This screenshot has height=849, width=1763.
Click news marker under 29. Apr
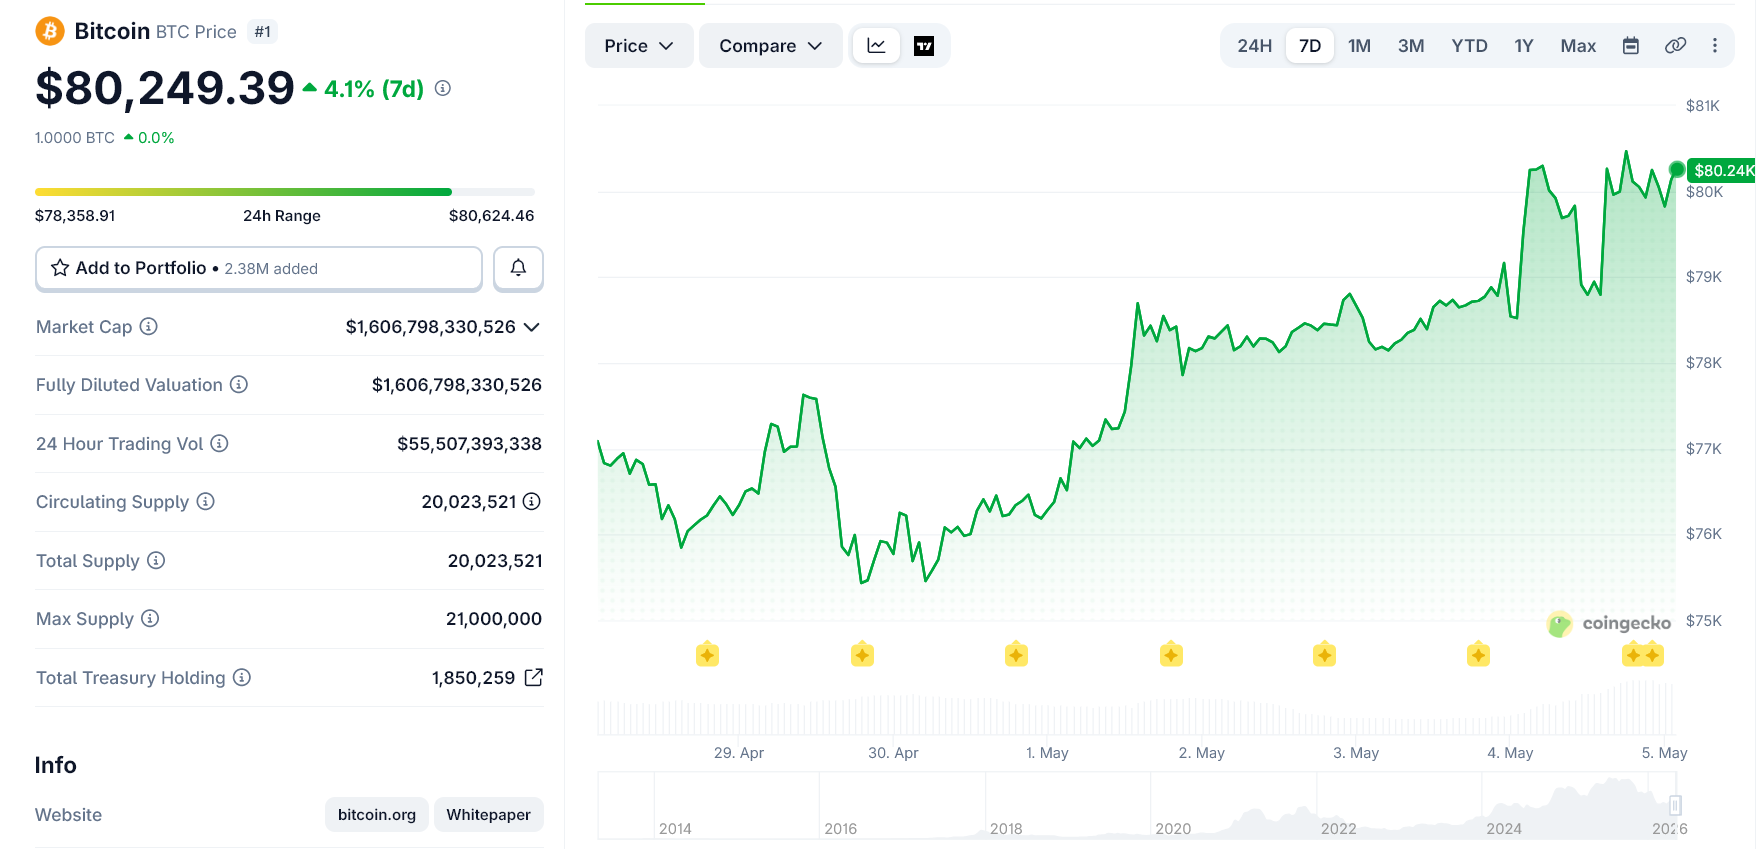707,655
